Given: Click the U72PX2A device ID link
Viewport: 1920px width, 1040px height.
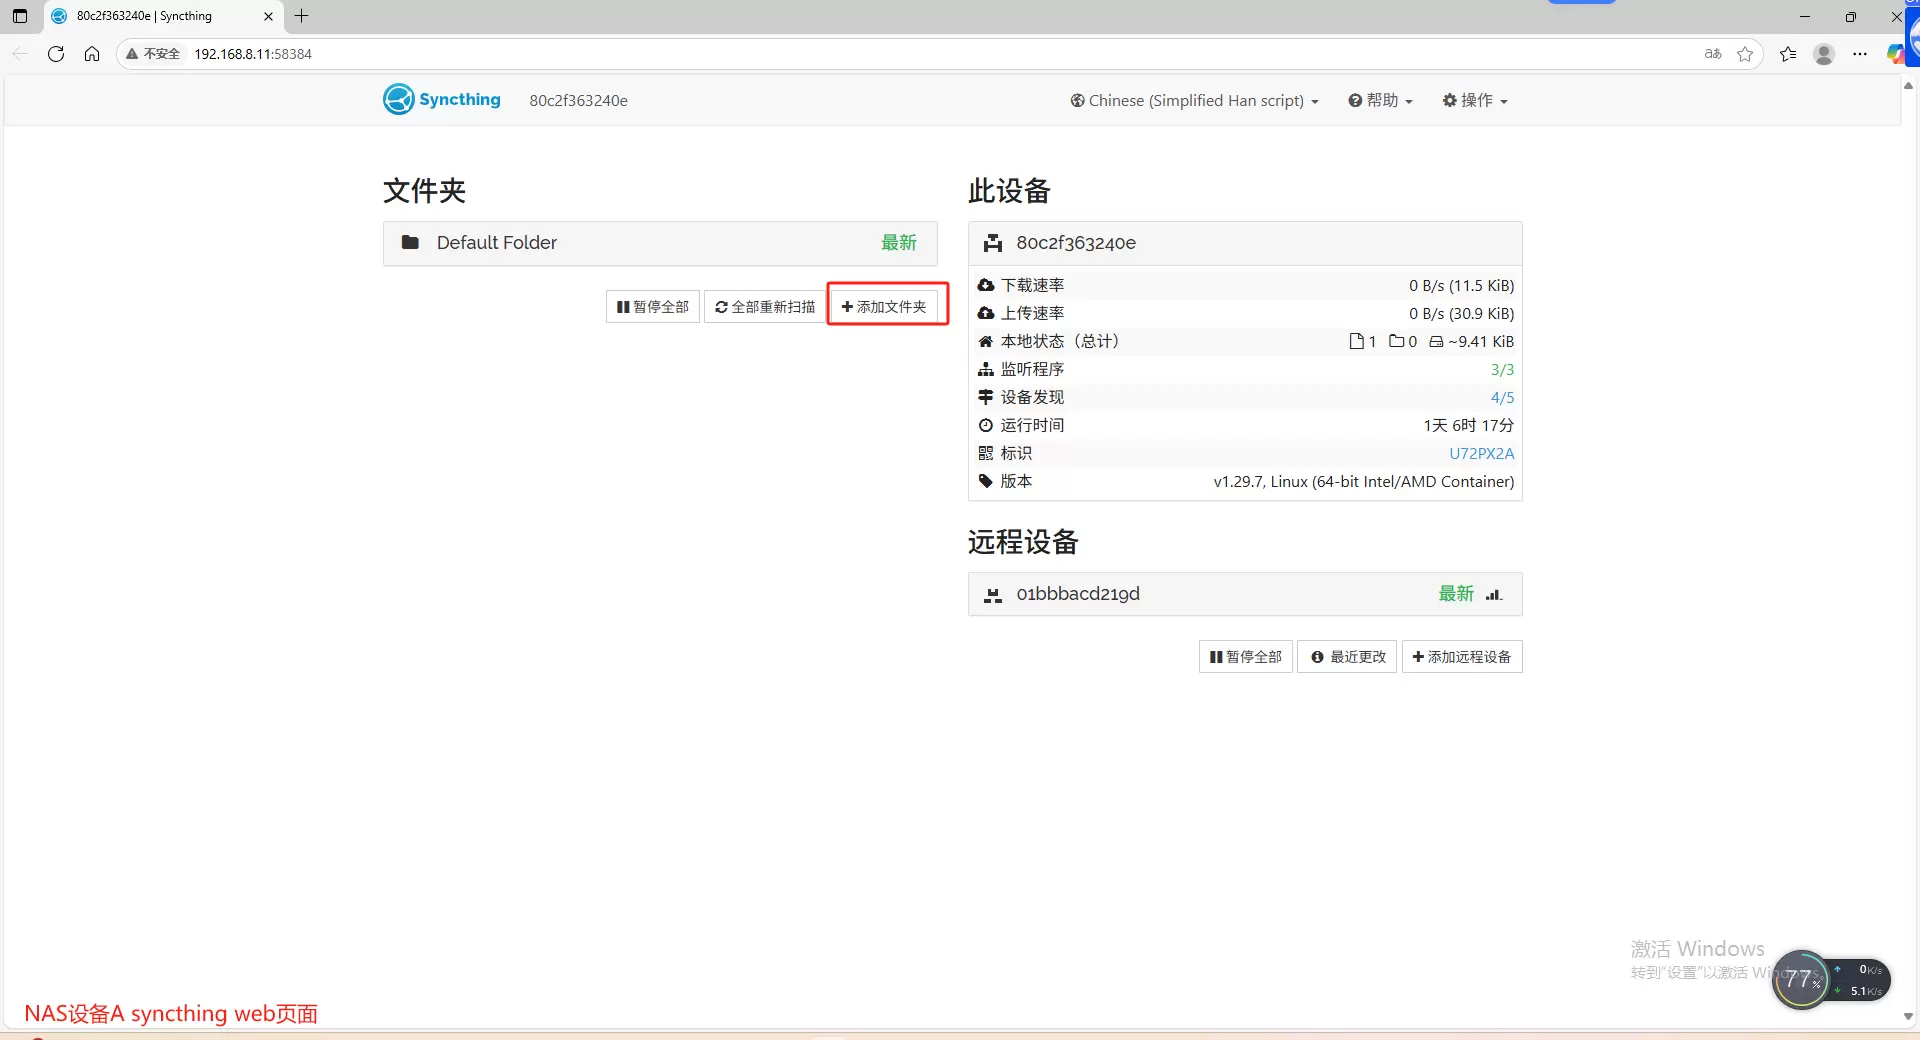Looking at the screenshot, I should click(1481, 454).
